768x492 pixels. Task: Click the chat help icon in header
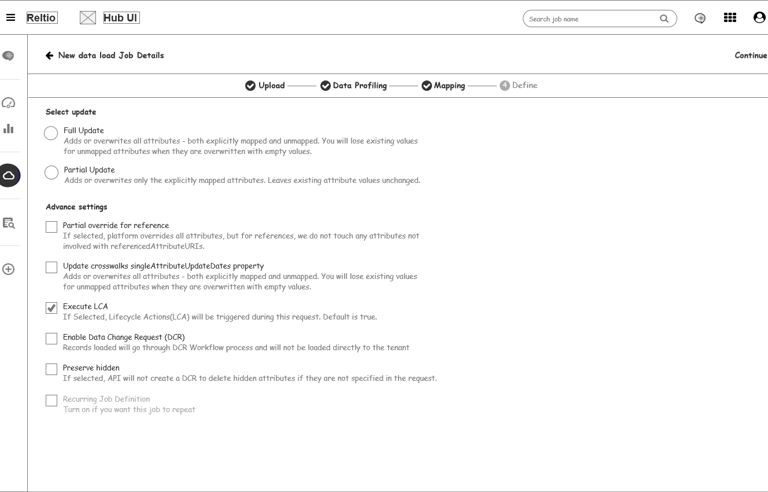point(700,18)
